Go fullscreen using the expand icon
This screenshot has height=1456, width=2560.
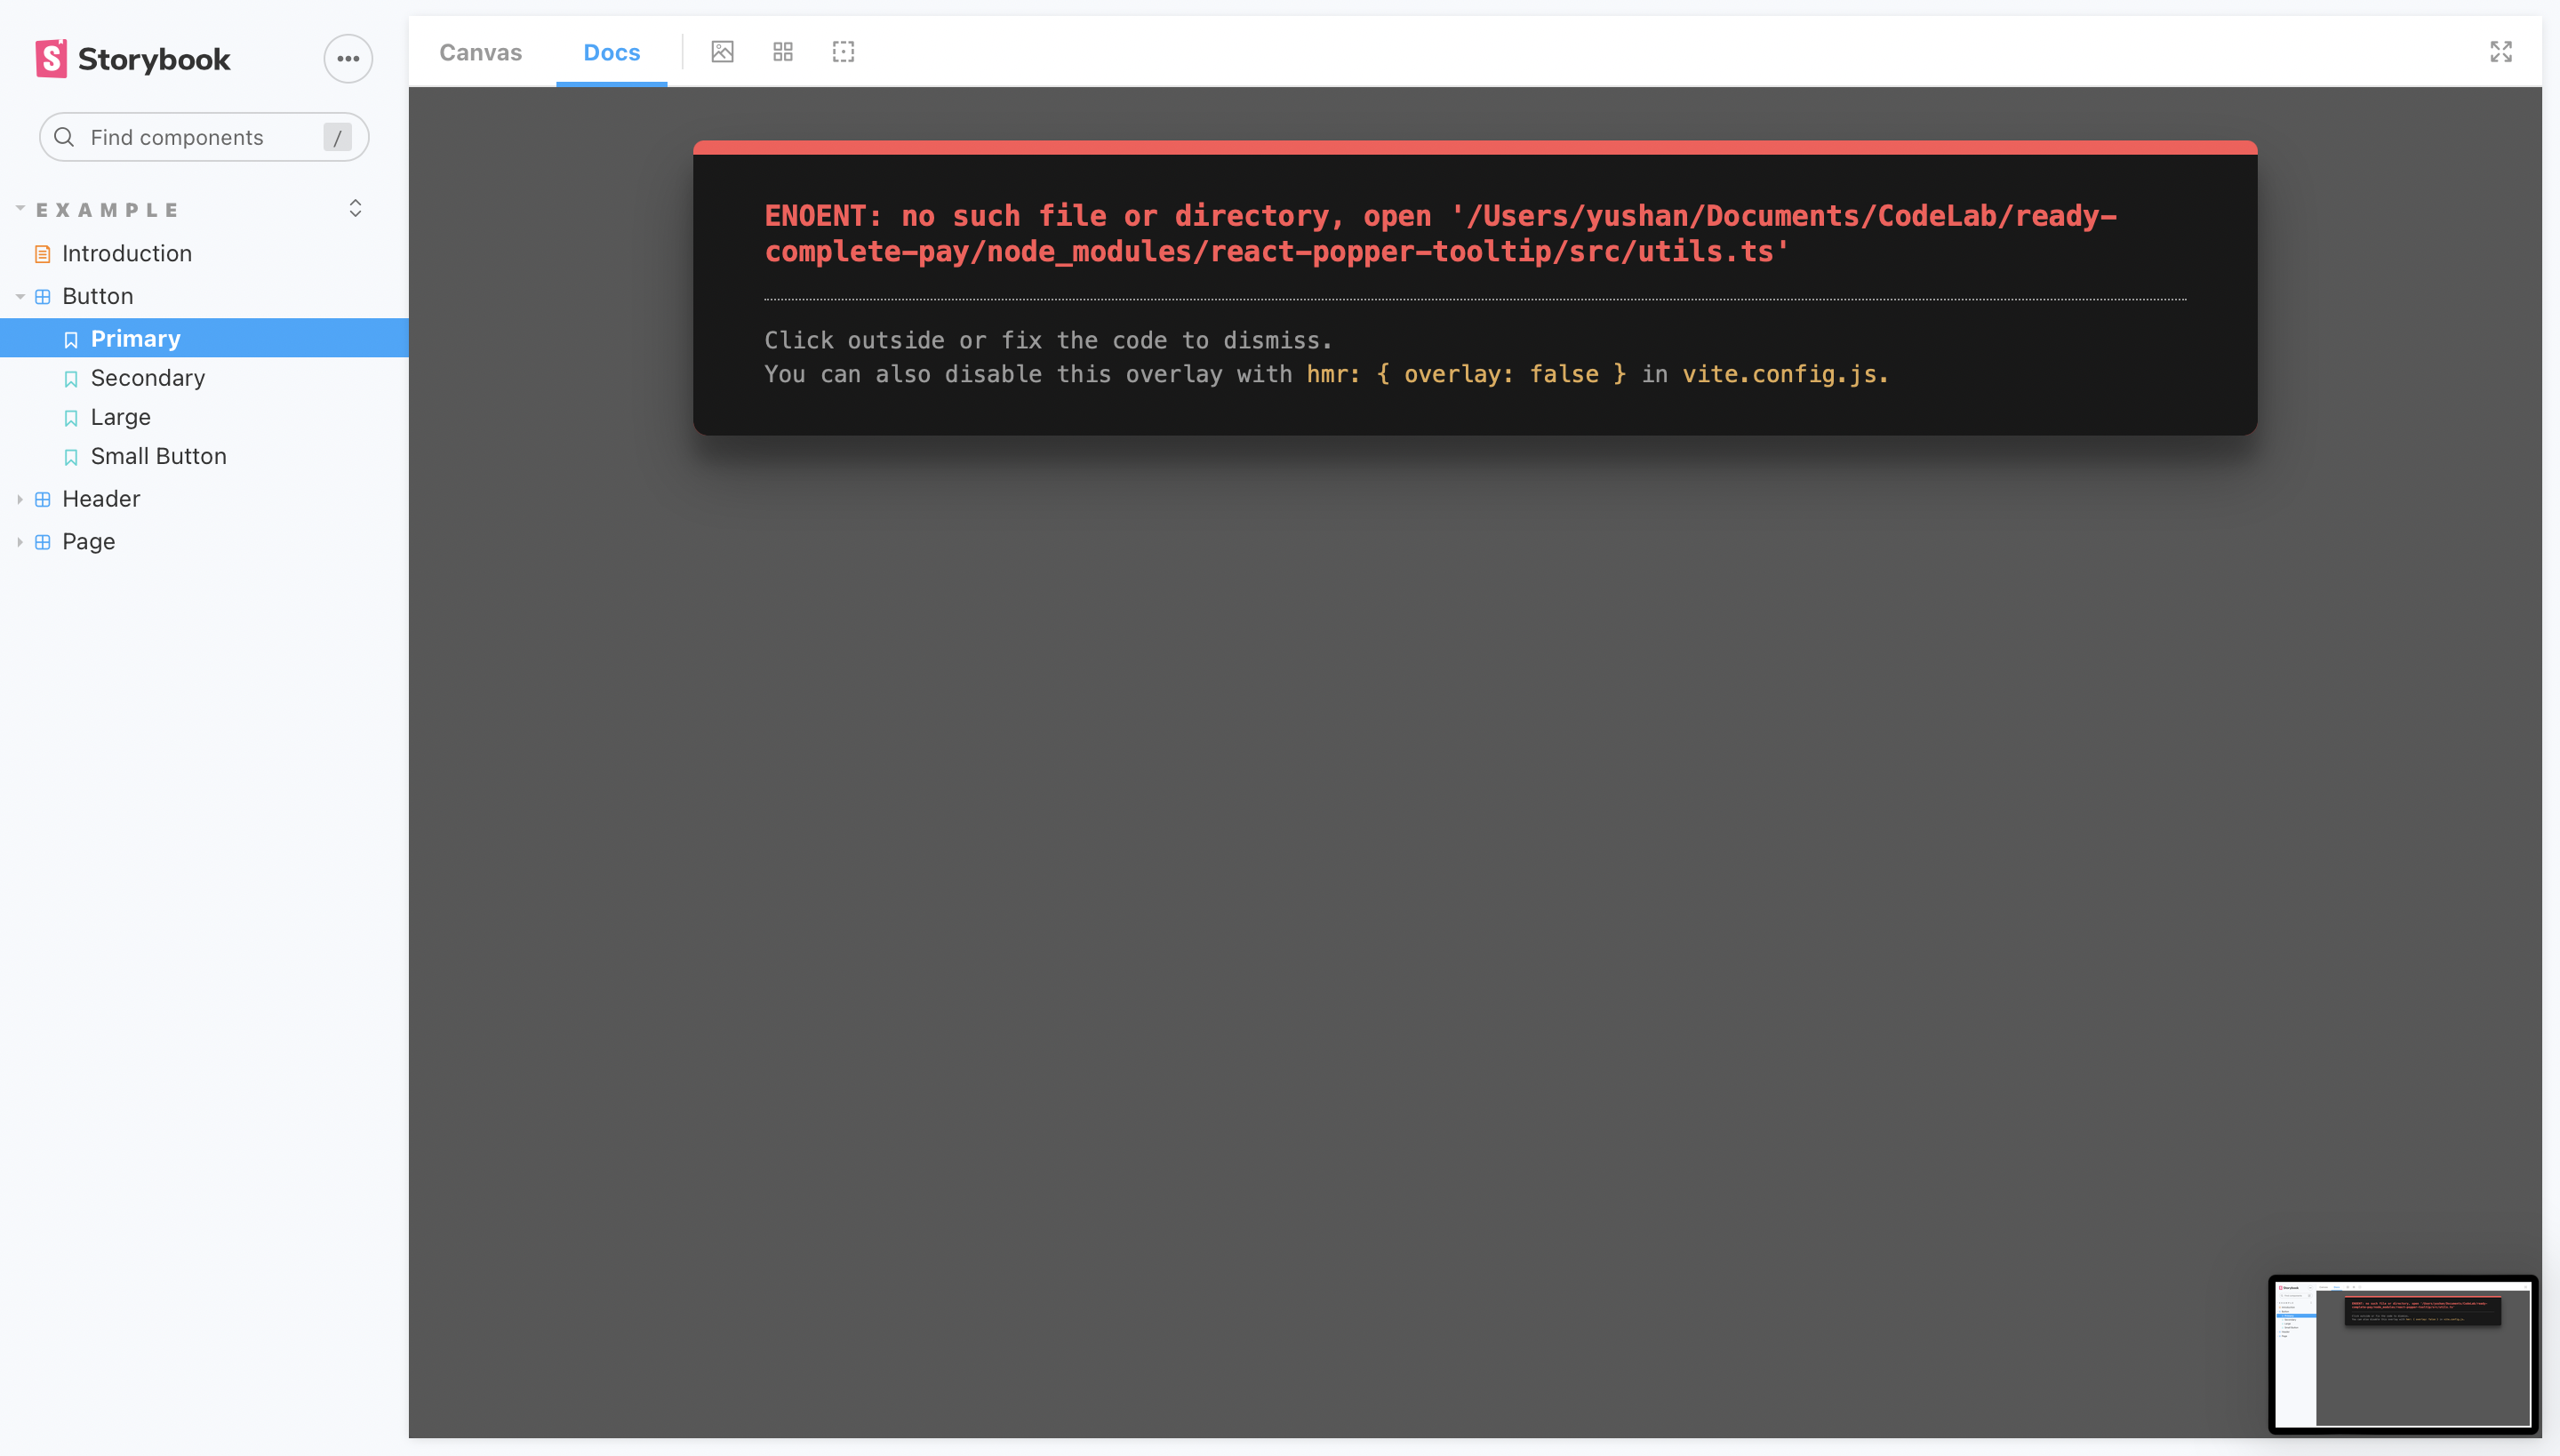point(2500,52)
